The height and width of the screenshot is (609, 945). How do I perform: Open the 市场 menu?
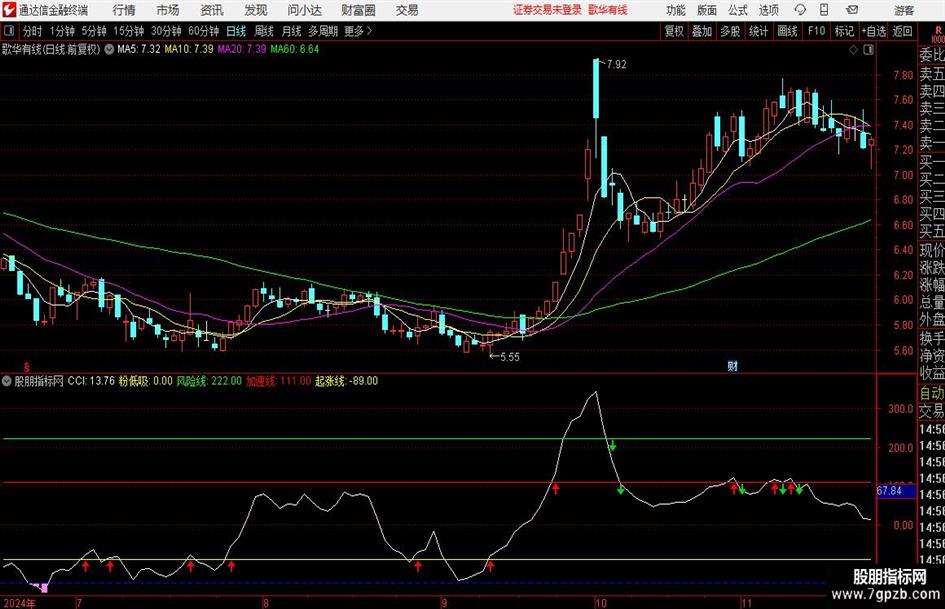(168, 10)
